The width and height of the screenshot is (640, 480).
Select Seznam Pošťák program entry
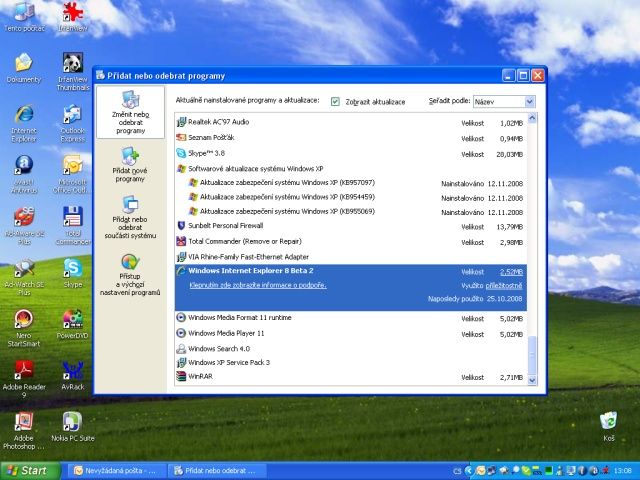[351, 138]
